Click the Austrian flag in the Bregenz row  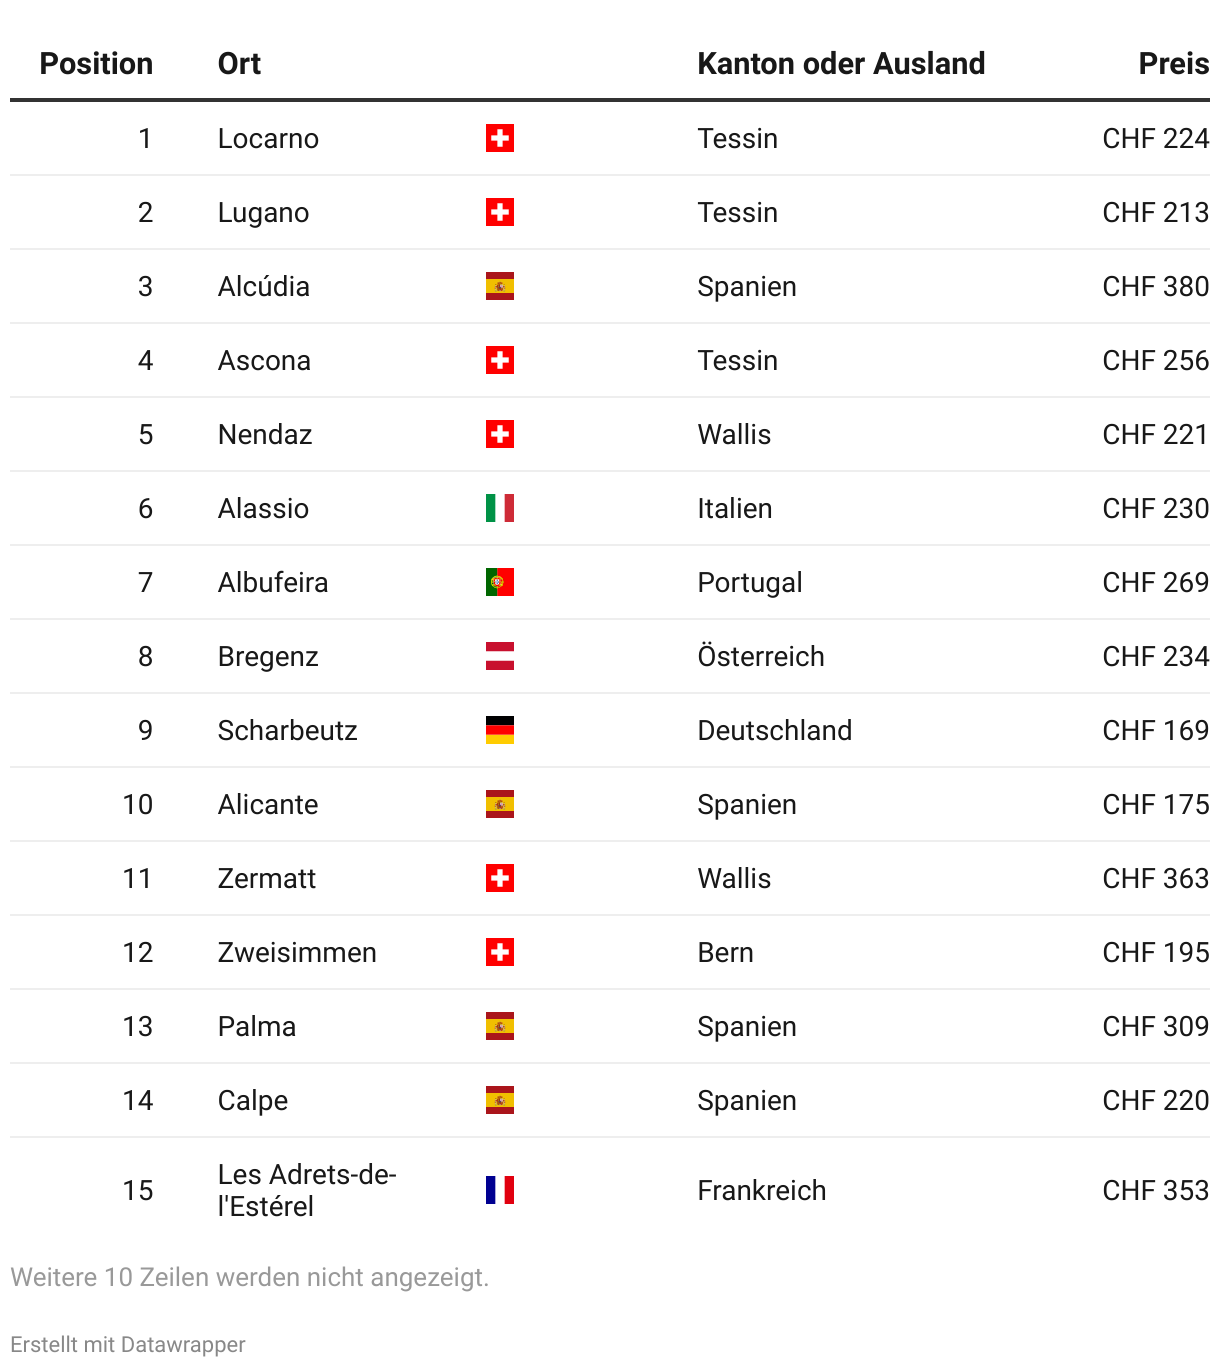(500, 656)
